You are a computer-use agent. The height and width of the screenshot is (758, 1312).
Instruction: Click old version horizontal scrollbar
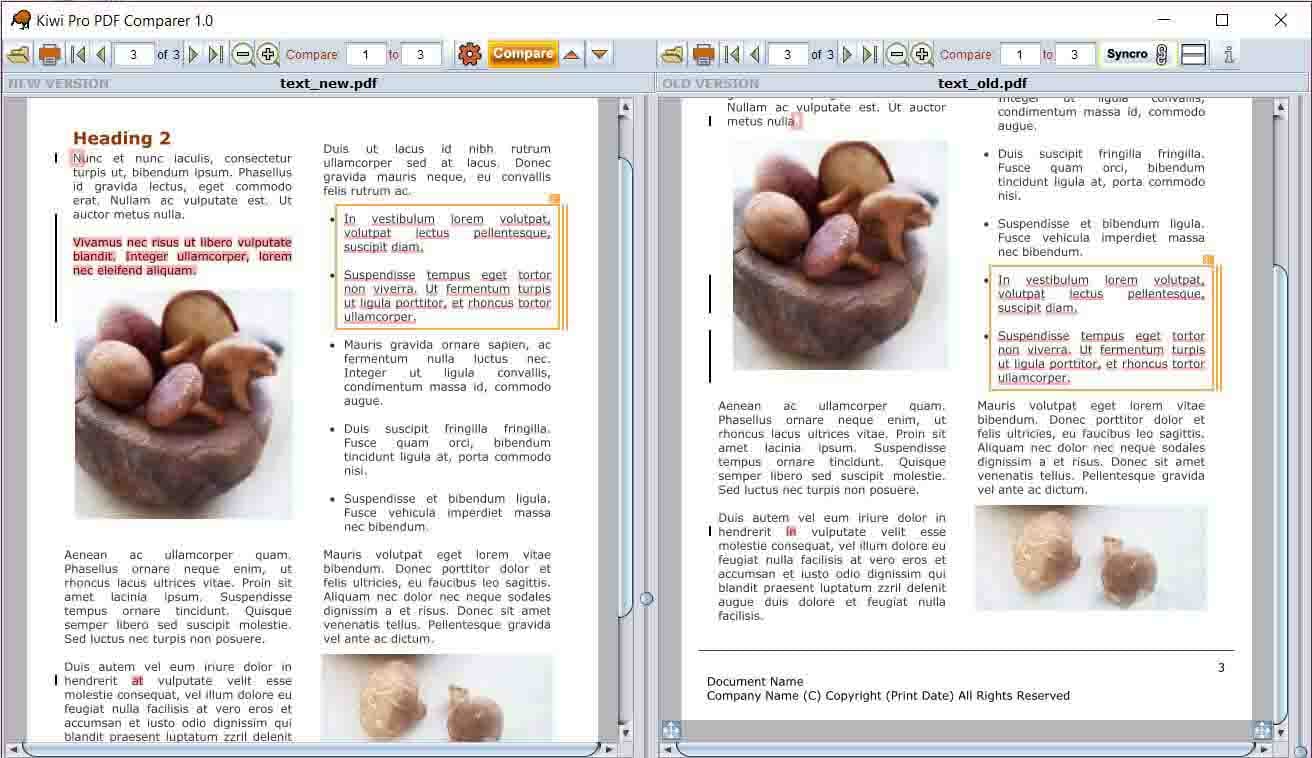(x=964, y=748)
